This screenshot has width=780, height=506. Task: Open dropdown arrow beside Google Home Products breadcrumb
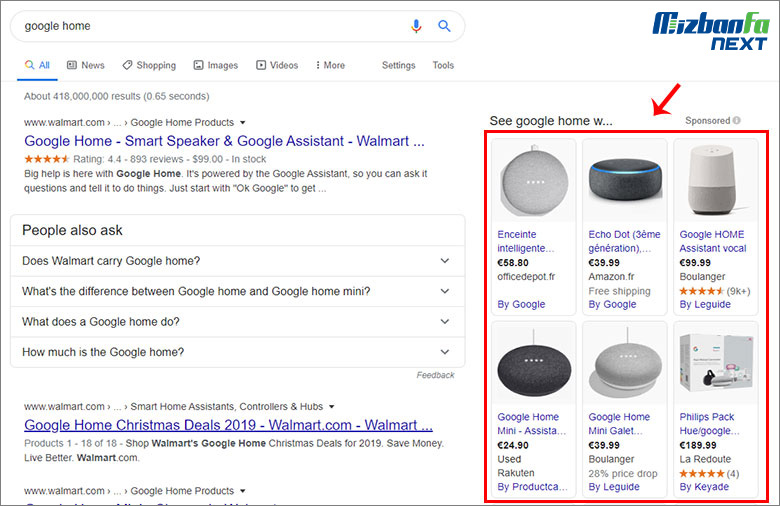[x=243, y=123]
